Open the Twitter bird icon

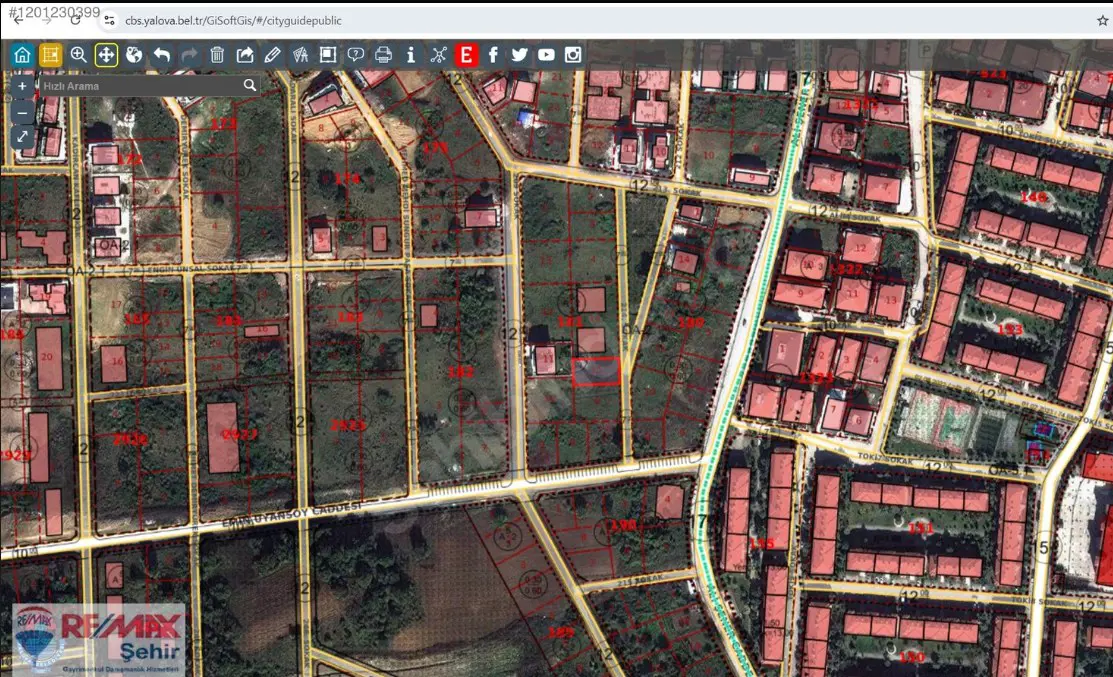[x=520, y=55]
